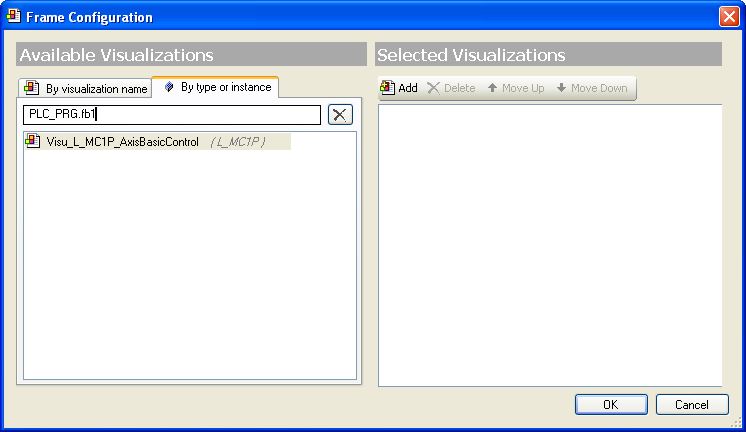Screen dimensions: 746x432
Task: Select Visu_L_MC1P_AxisBasicControl in the list
Action: pyautogui.click(x=157, y=142)
